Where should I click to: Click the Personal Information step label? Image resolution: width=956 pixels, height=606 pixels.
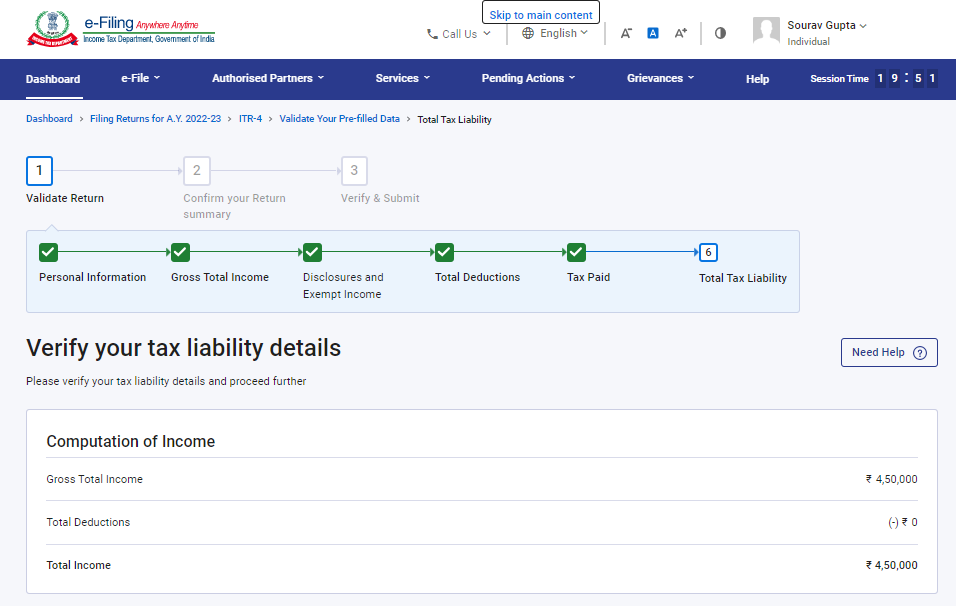point(93,277)
